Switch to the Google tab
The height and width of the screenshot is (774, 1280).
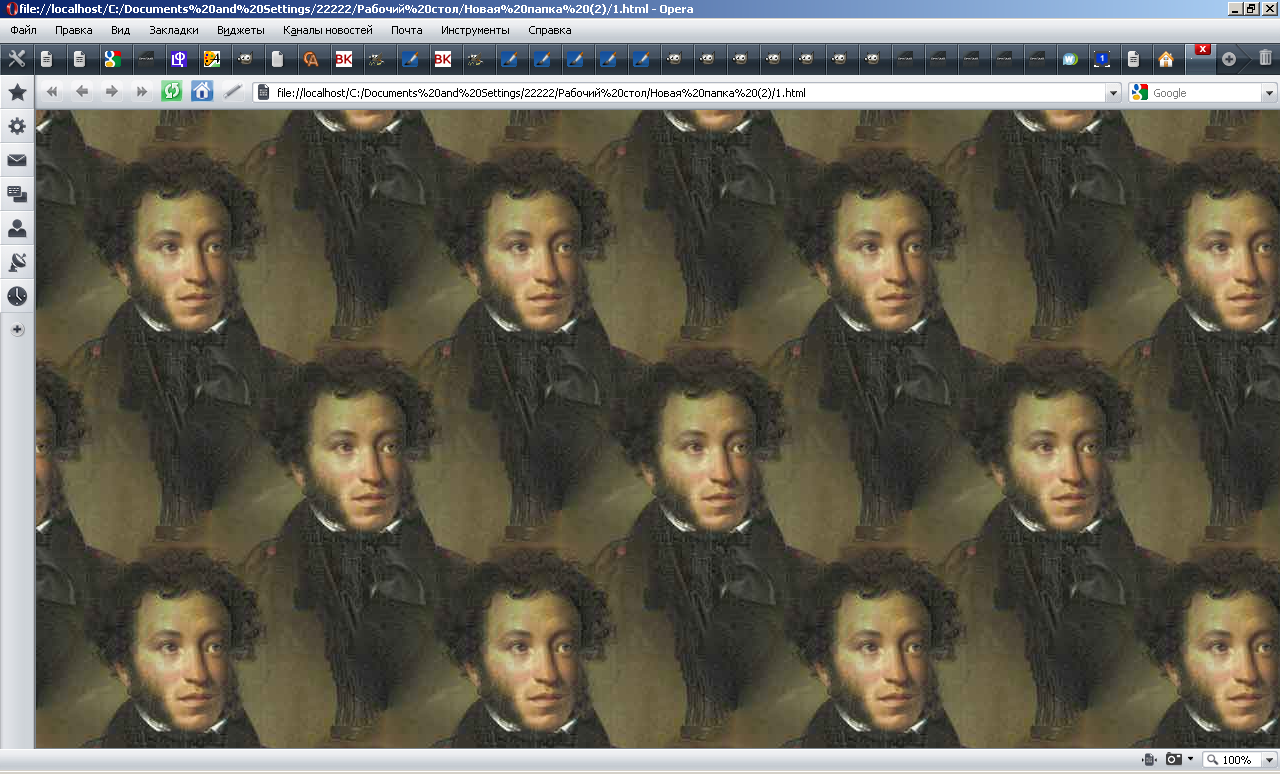113,59
